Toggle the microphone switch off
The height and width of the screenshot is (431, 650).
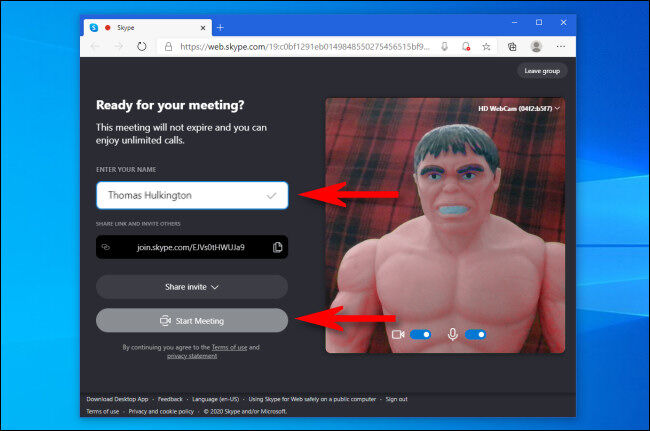[x=475, y=334]
